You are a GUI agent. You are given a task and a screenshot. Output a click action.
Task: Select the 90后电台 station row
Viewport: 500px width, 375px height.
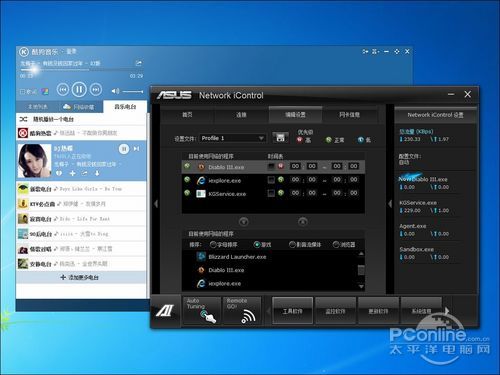81,234
